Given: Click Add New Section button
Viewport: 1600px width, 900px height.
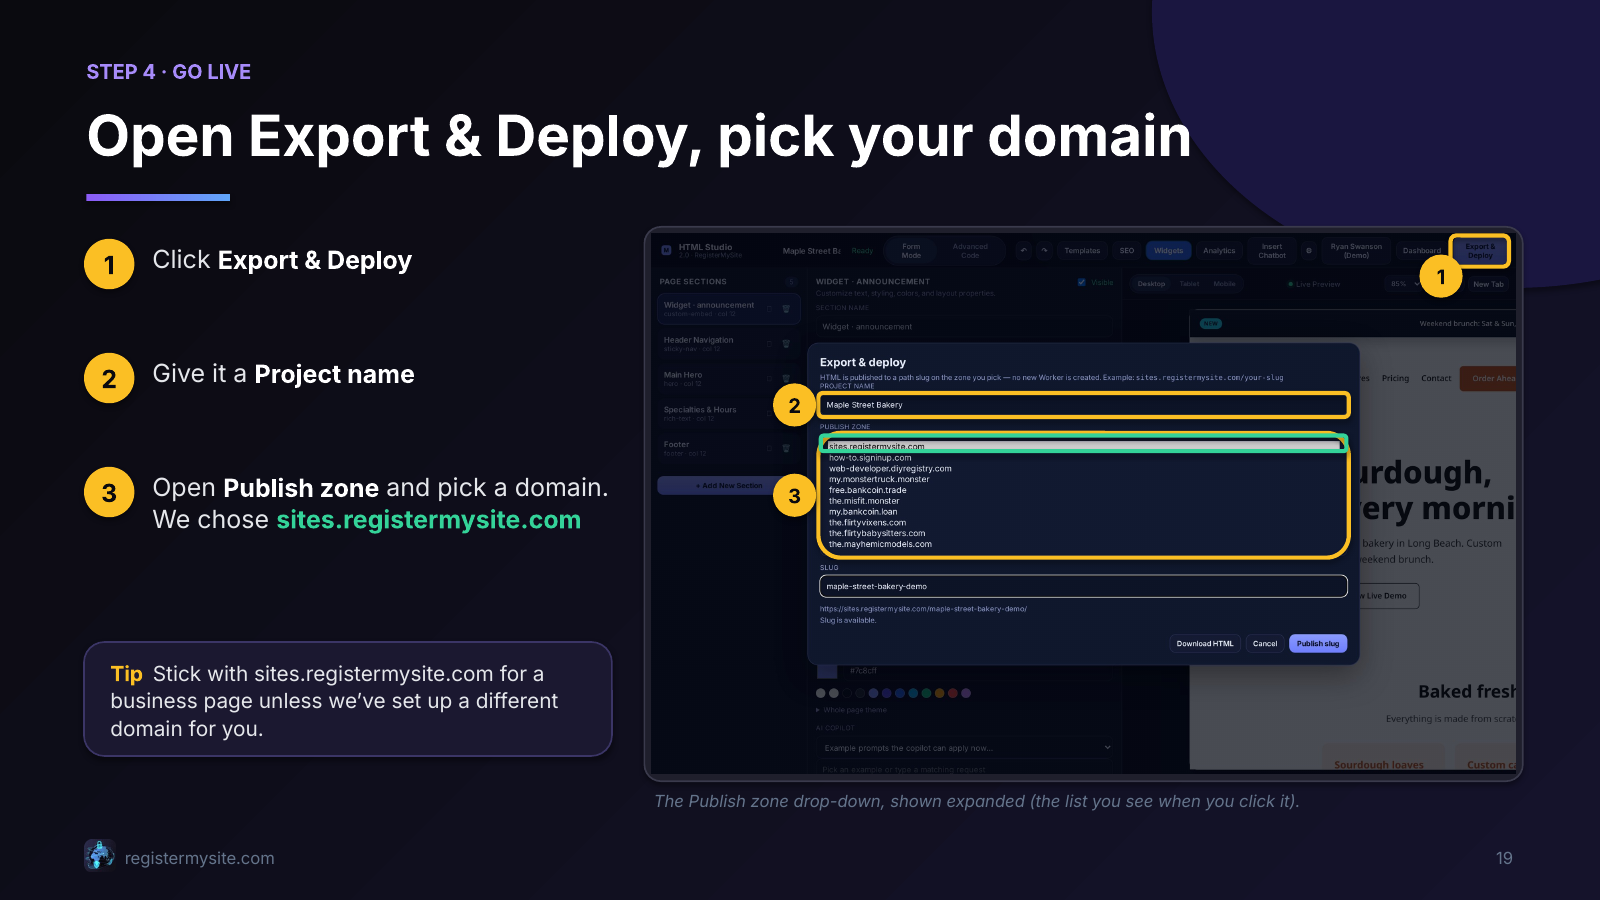Looking at the screenshot, I should (x=729, y=486).
